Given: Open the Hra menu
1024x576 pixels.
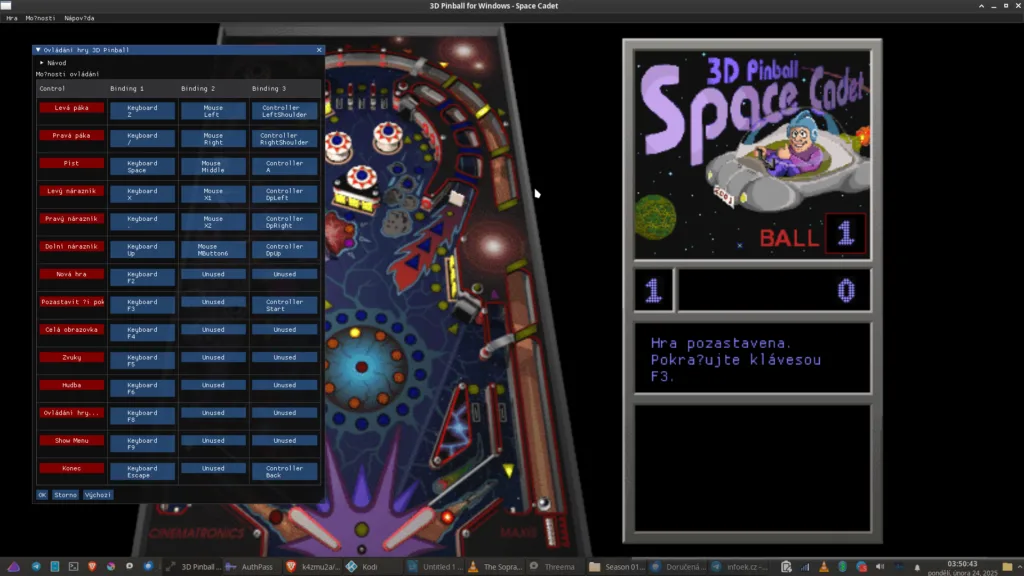Looking at the screenshot, I should click(12, 18).
